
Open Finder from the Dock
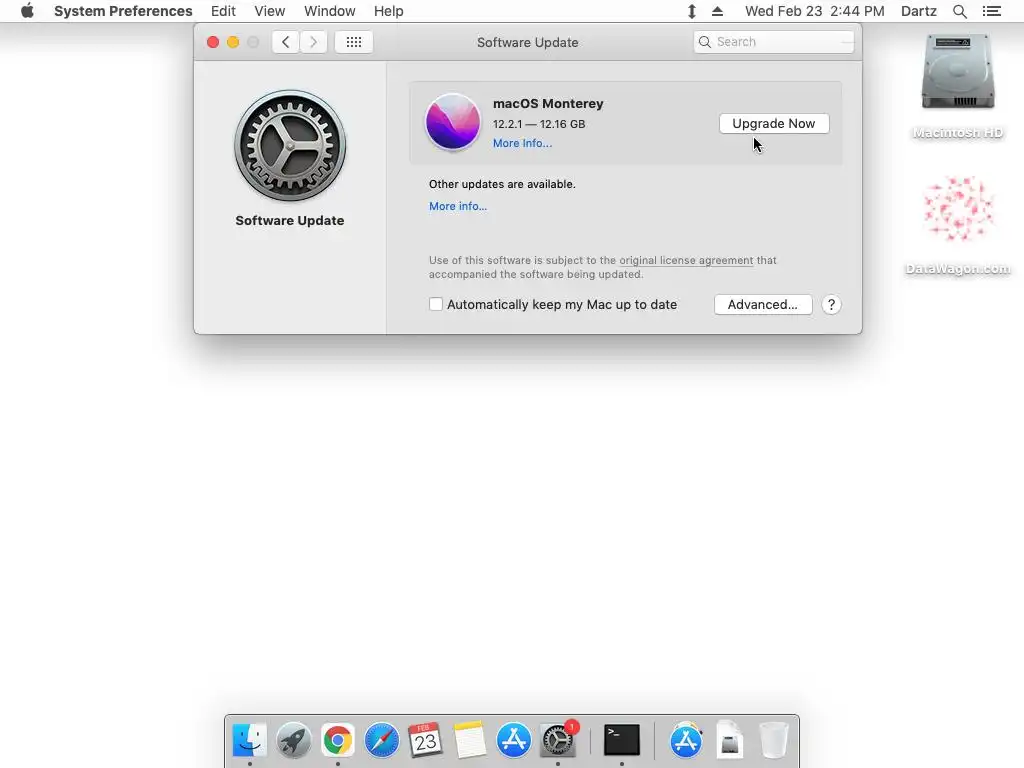pyautogui.click(x=249, y=740)
